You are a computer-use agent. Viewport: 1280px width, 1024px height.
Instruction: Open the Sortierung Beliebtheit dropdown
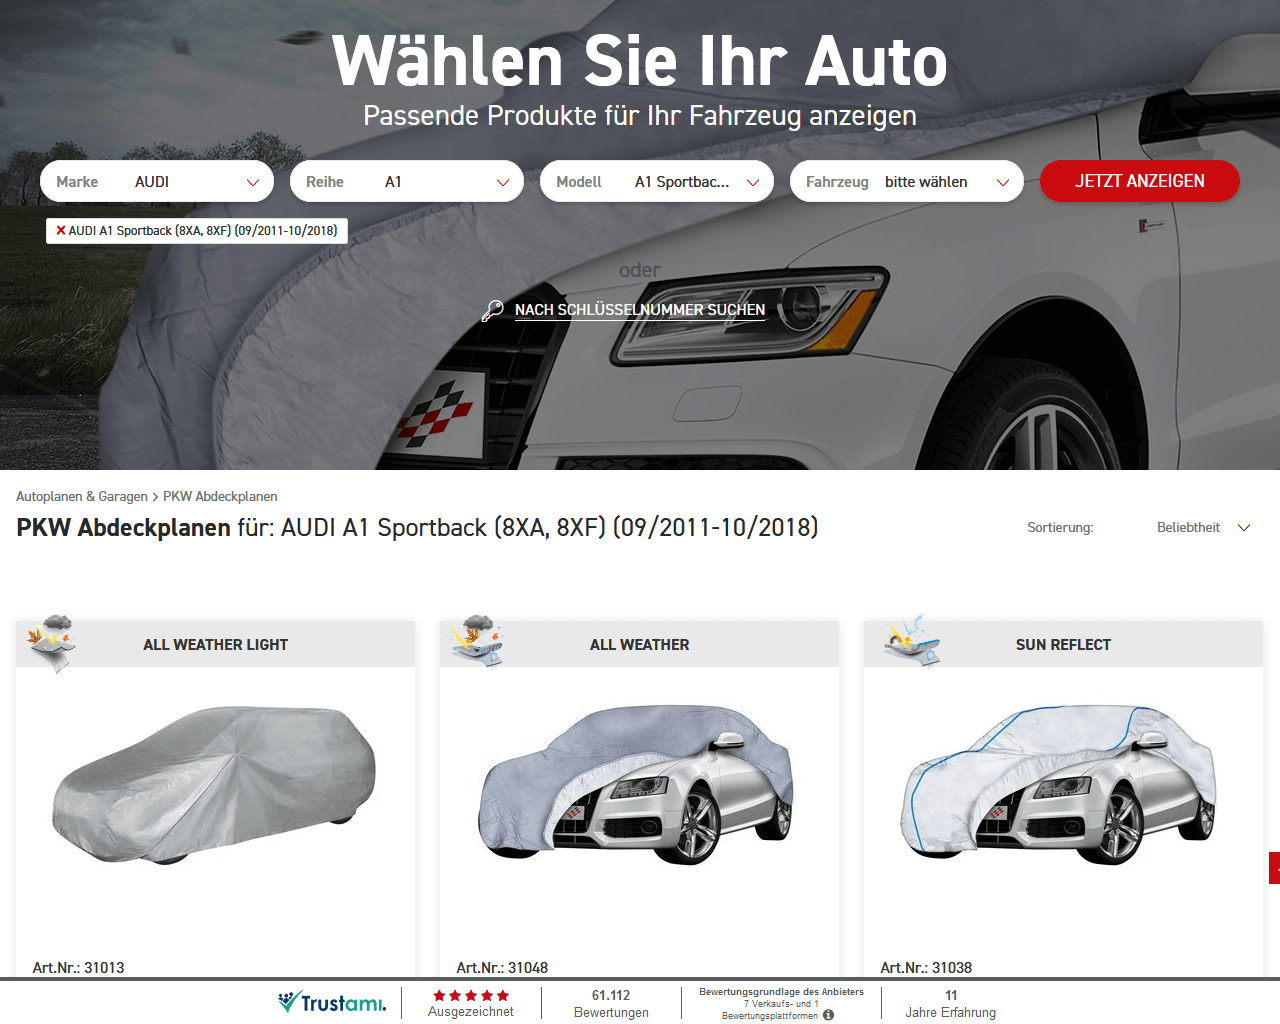(x=1203, y=527)
